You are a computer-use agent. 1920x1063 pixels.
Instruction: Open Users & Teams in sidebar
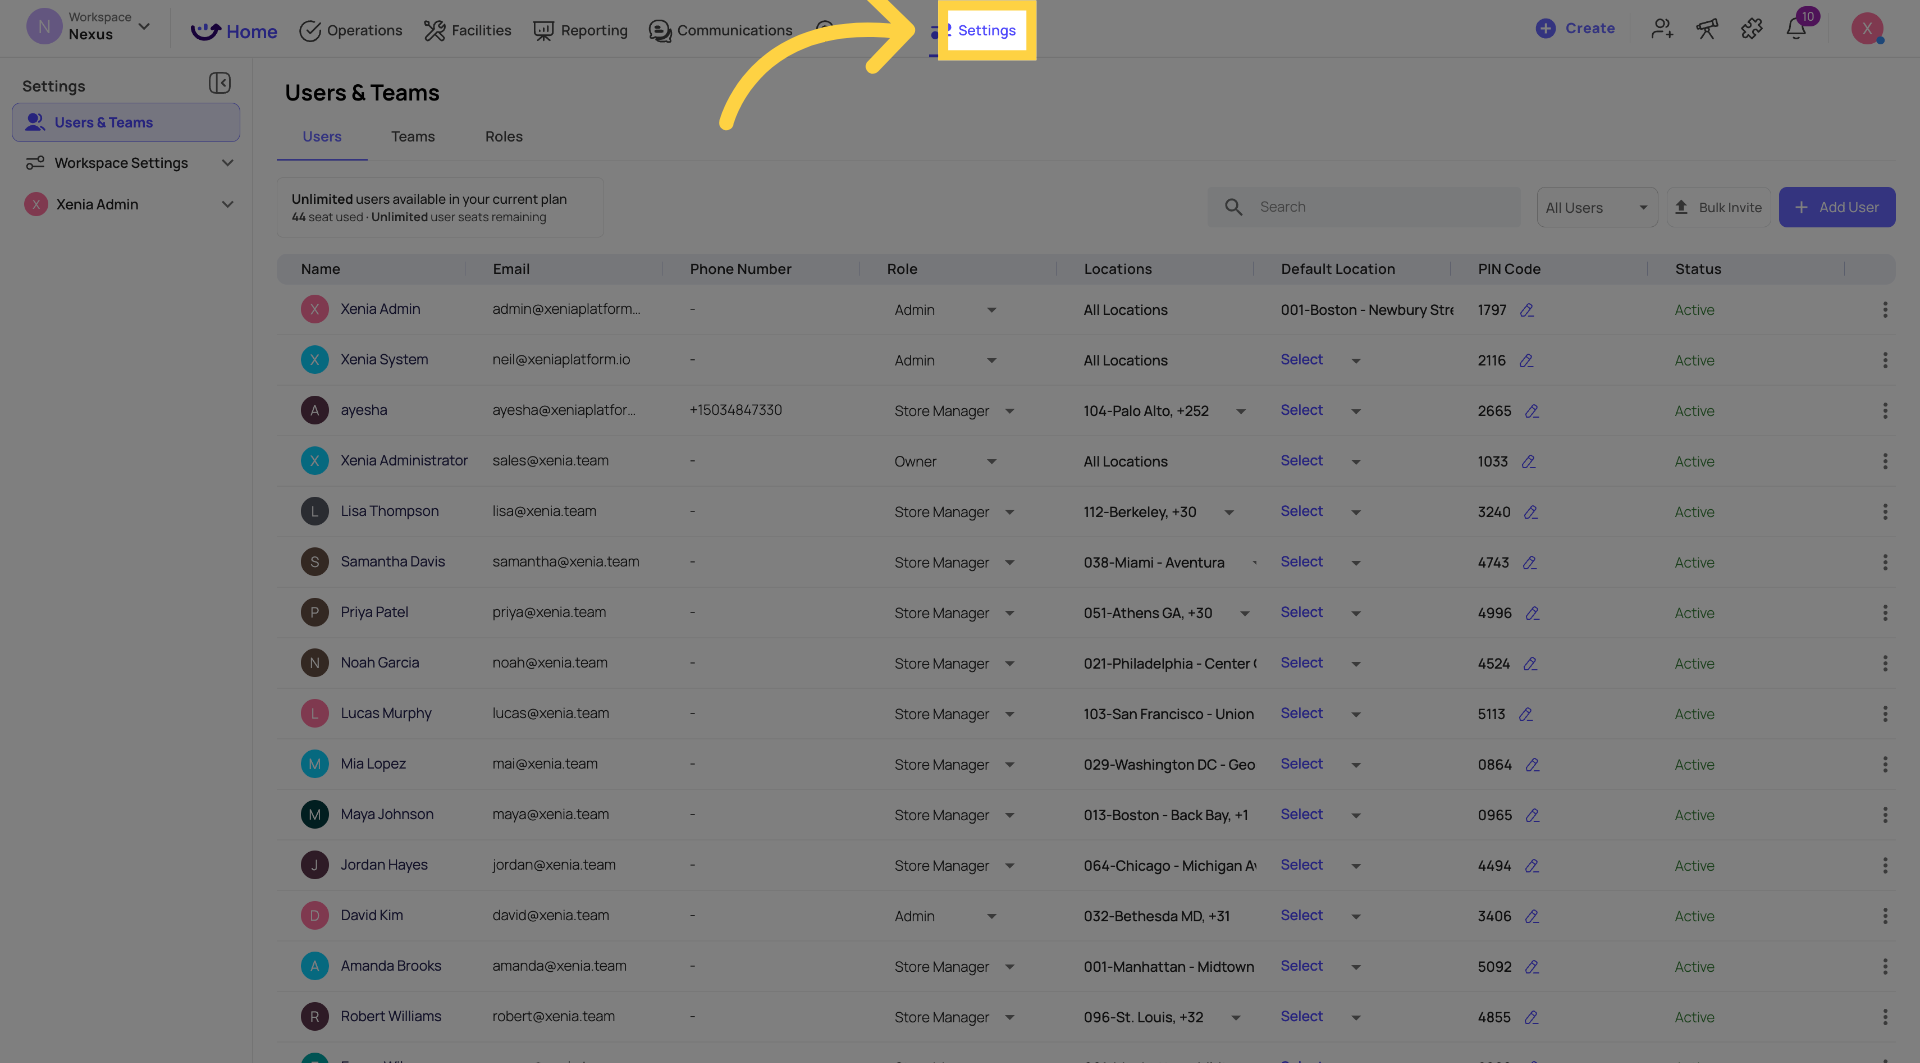click(x=126, y=122)
